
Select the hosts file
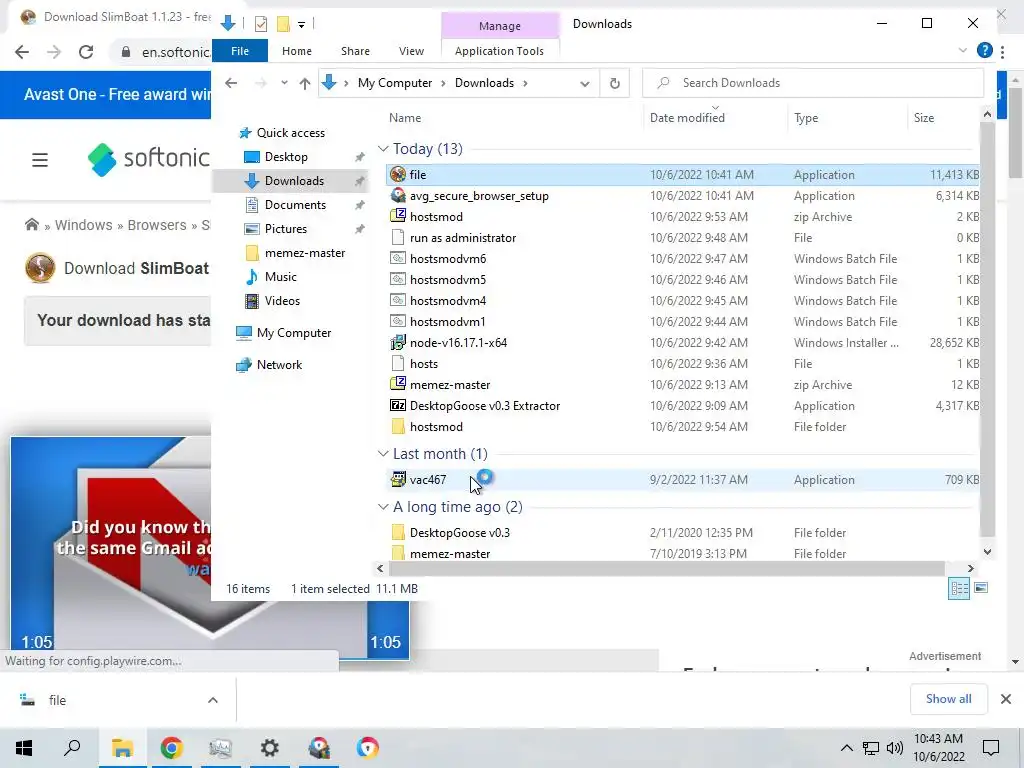(x=423, y=364)
